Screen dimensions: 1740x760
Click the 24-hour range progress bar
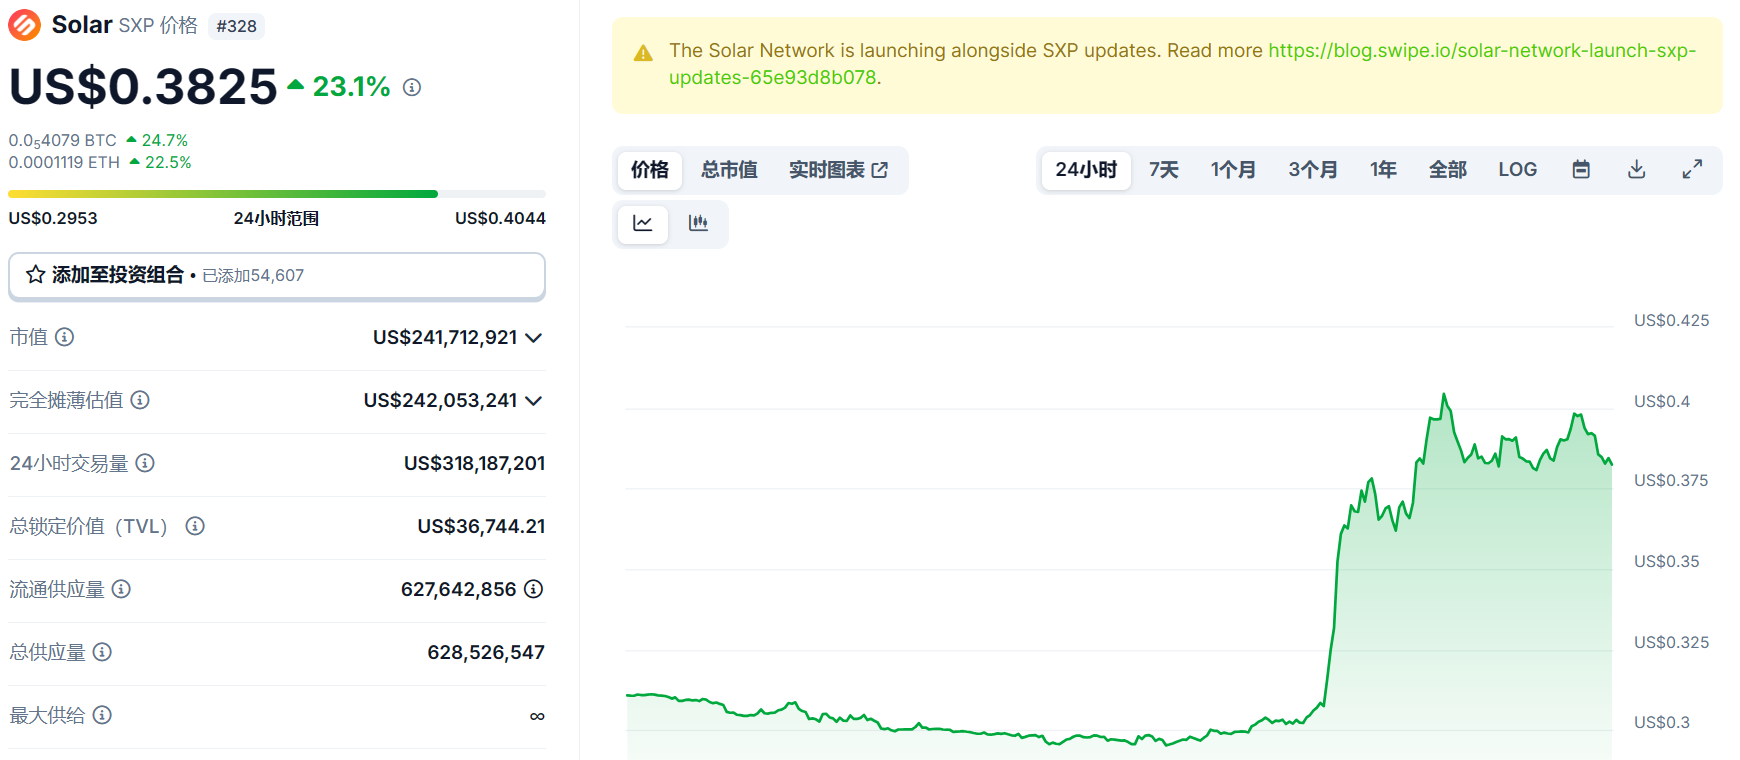pos(277,194)
